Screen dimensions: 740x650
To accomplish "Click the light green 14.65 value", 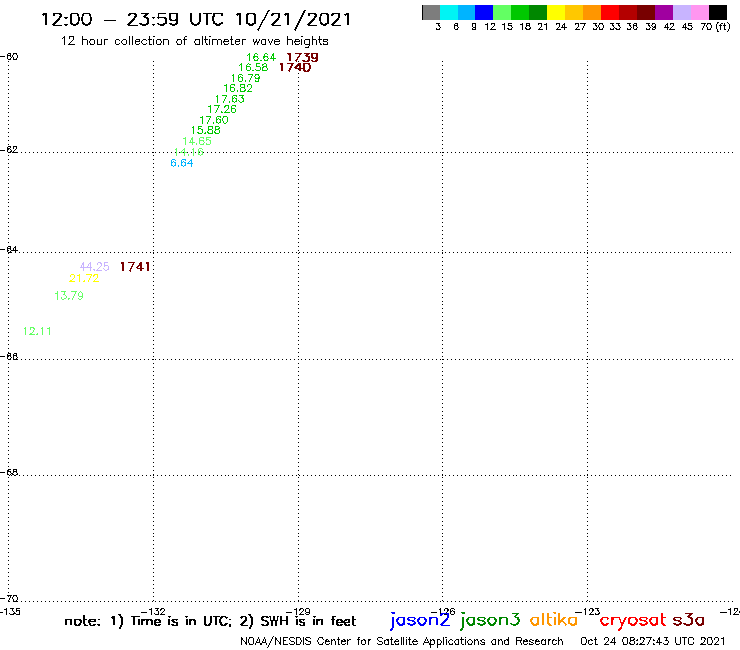I will pyautogui.click(x=197, y=141).
